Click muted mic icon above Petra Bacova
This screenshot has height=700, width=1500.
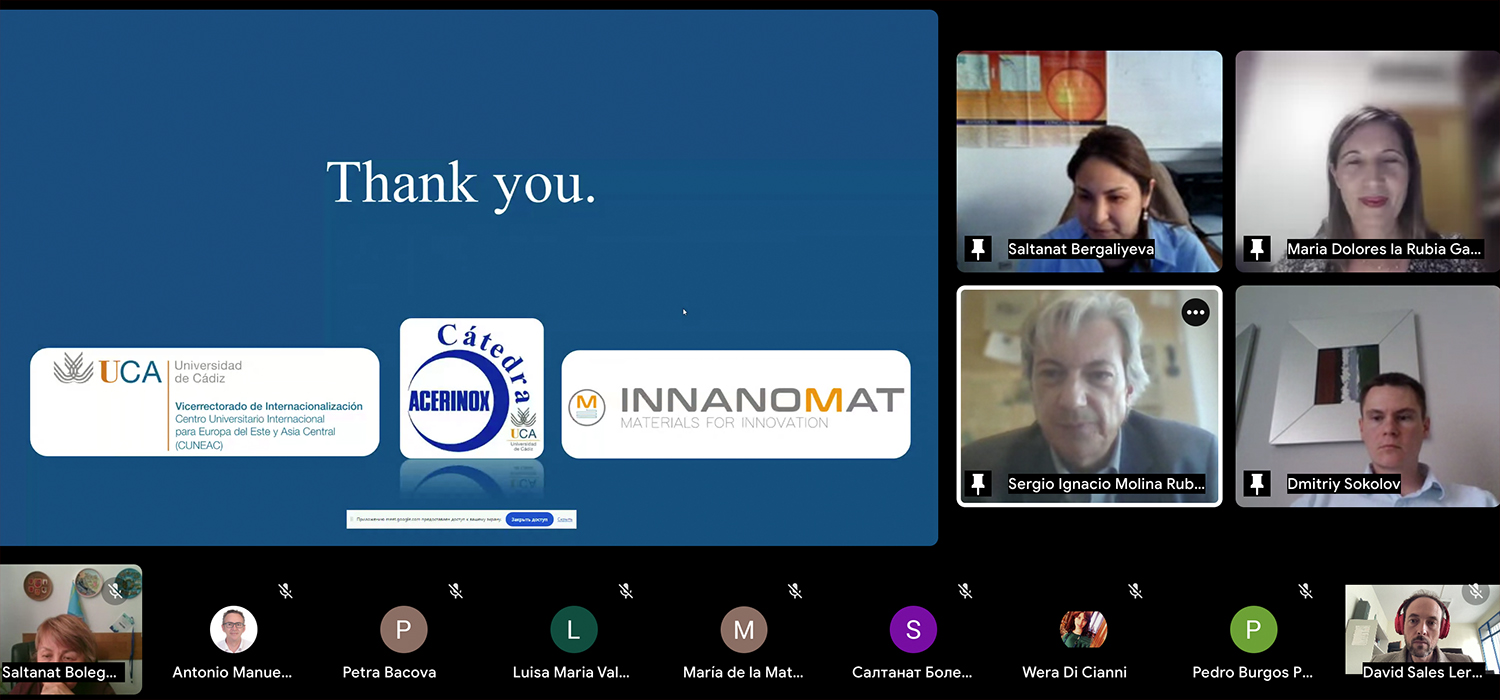(456, 591)
